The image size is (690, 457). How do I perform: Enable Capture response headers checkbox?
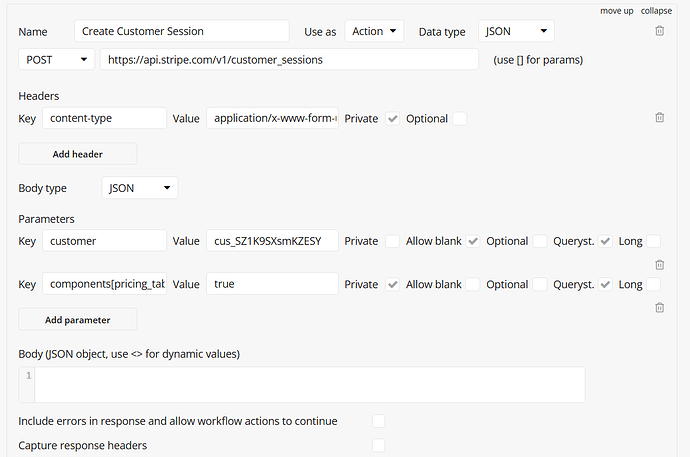coord(378,445)
